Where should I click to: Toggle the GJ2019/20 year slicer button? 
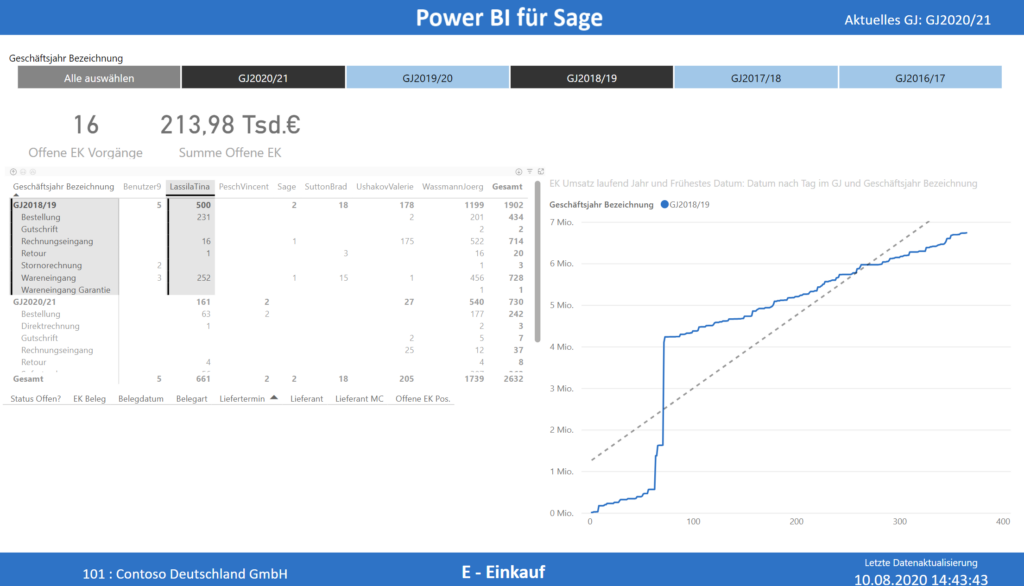tap(428, 76)
